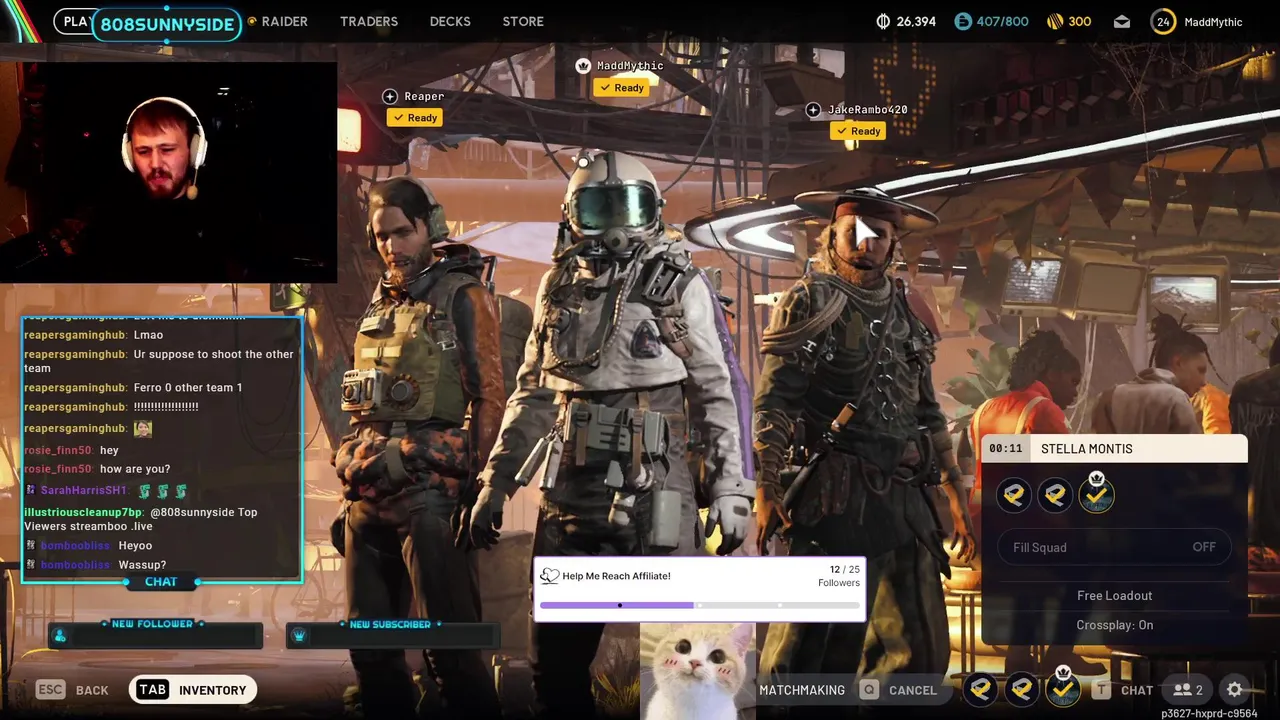This screenshot has width=1280, height=720.
Task: Click the JakeRambo420 player name label
Action: pyautogui.click(x=867, y=110)
